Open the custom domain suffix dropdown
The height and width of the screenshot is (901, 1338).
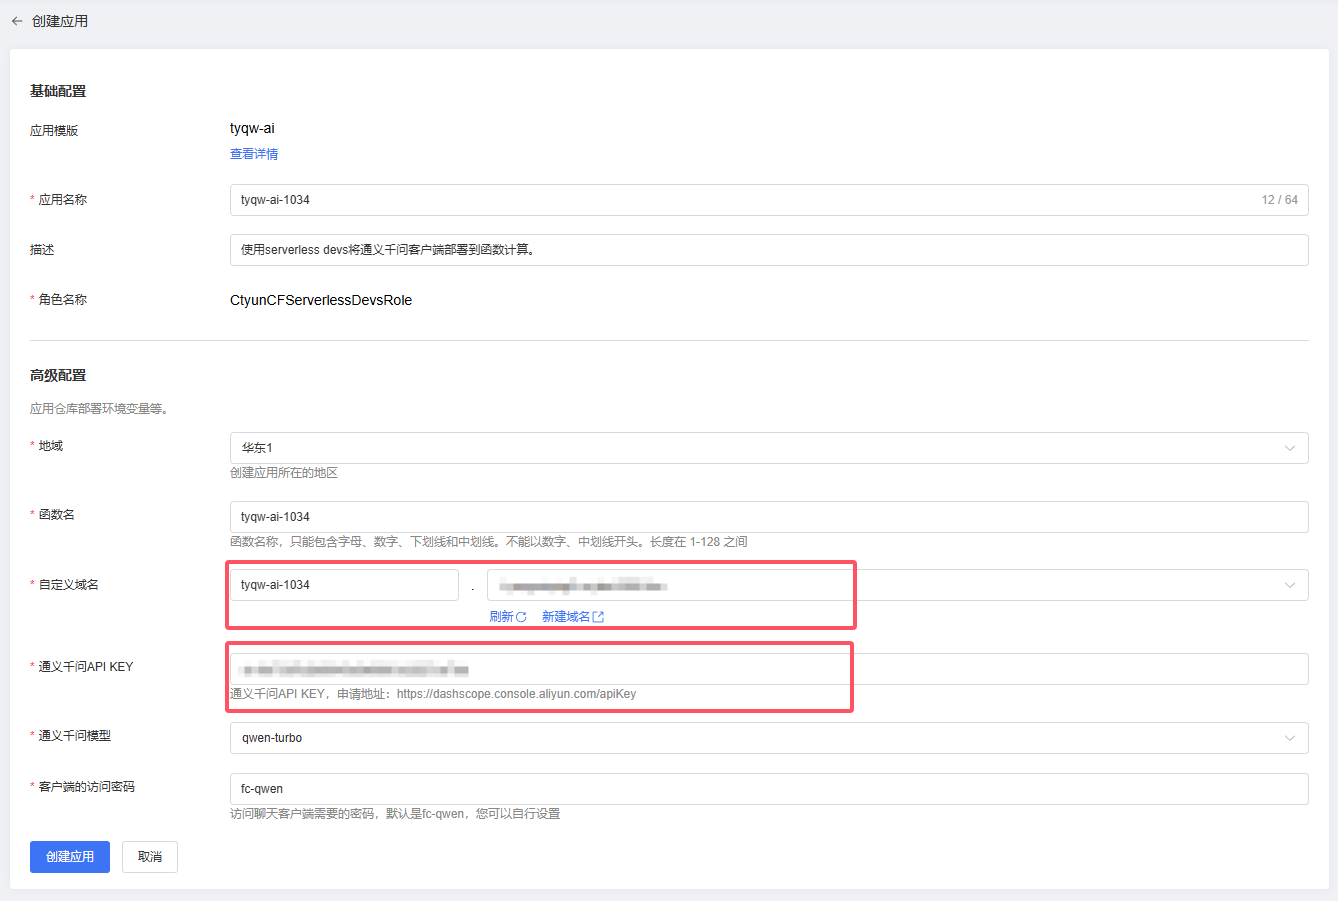(898, 585)
